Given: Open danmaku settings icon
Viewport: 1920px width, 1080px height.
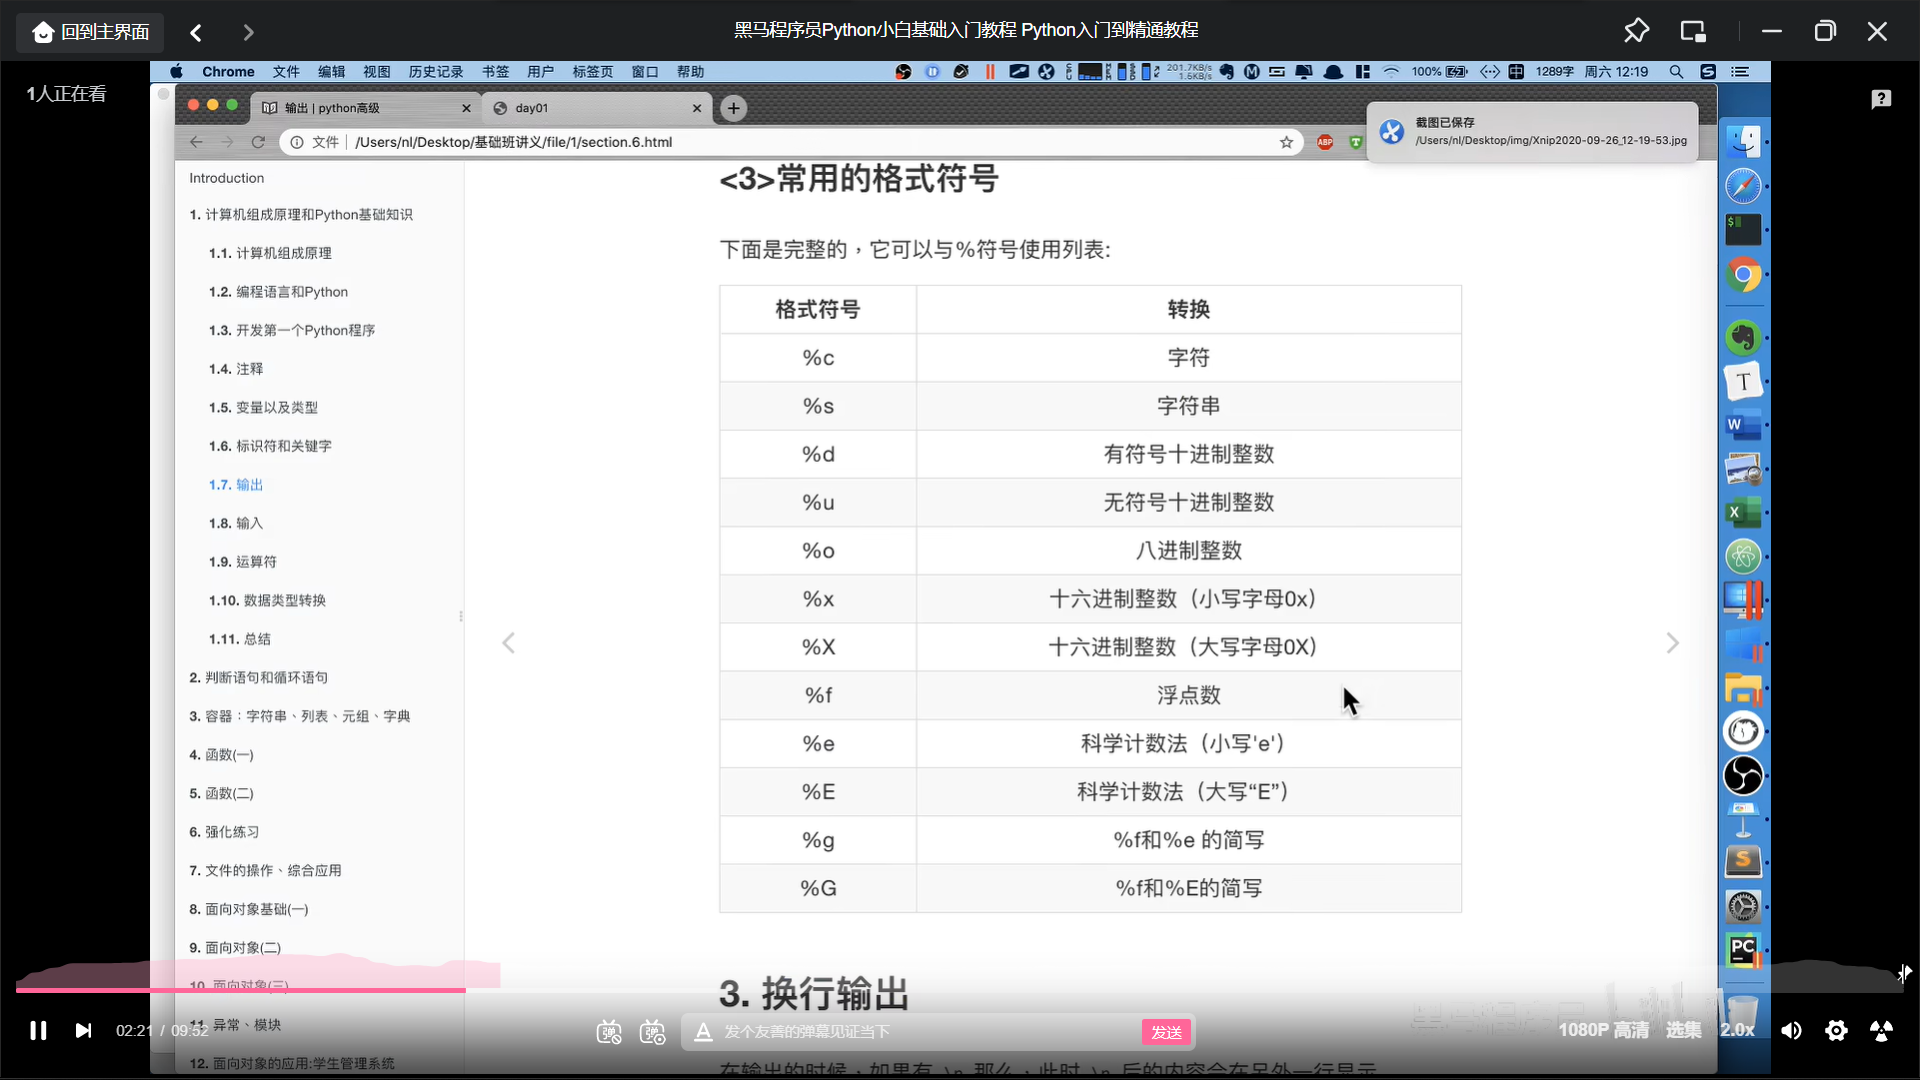Looking at the screenshot, I should (x=653, y=1031).
